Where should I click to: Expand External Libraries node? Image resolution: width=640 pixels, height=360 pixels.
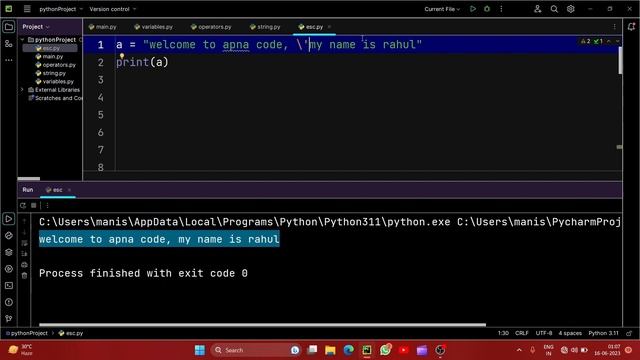[x=22, y=90]
